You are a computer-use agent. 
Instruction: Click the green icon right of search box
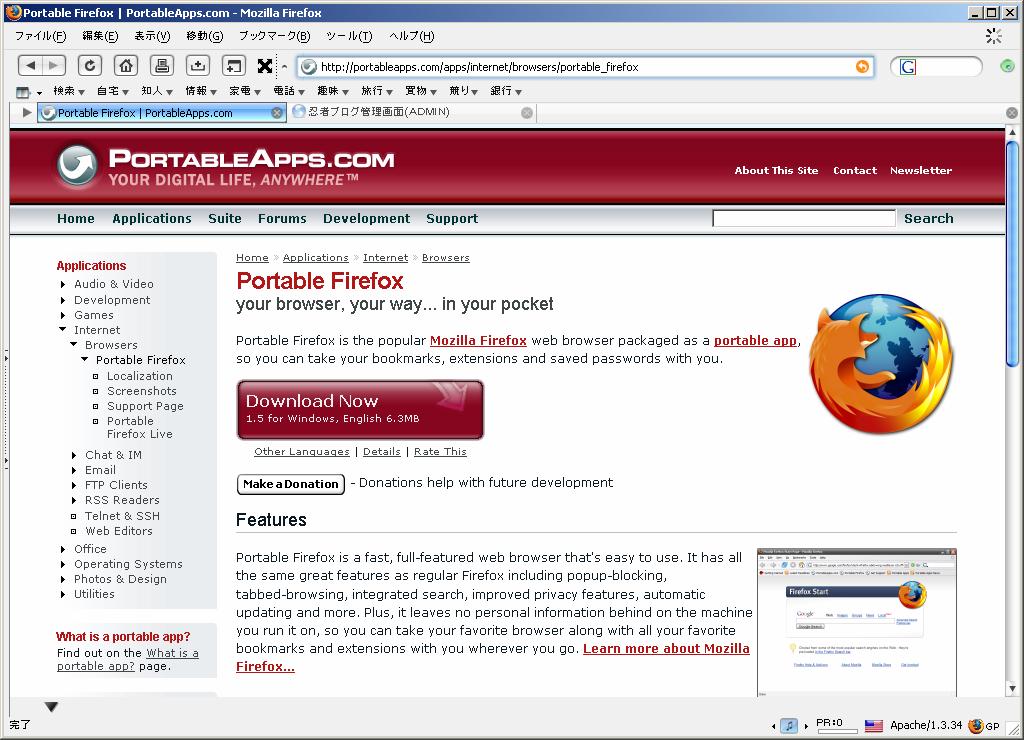[x=1007, y=65]
